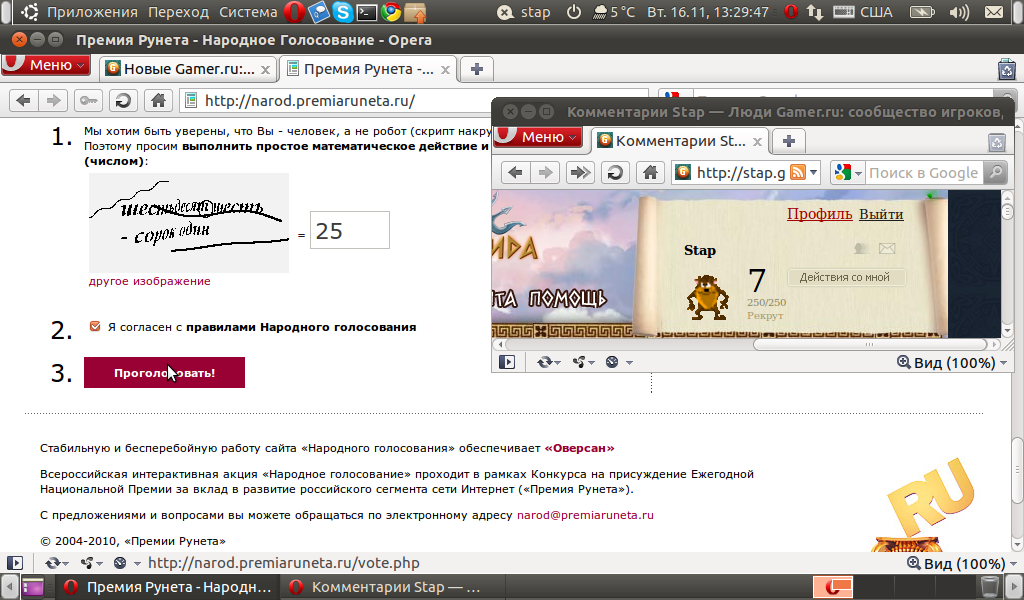This screenshot has height=600, width=1024.
Task: Open Google Chrome launcher in panel
Action: (x=391, y=12)
